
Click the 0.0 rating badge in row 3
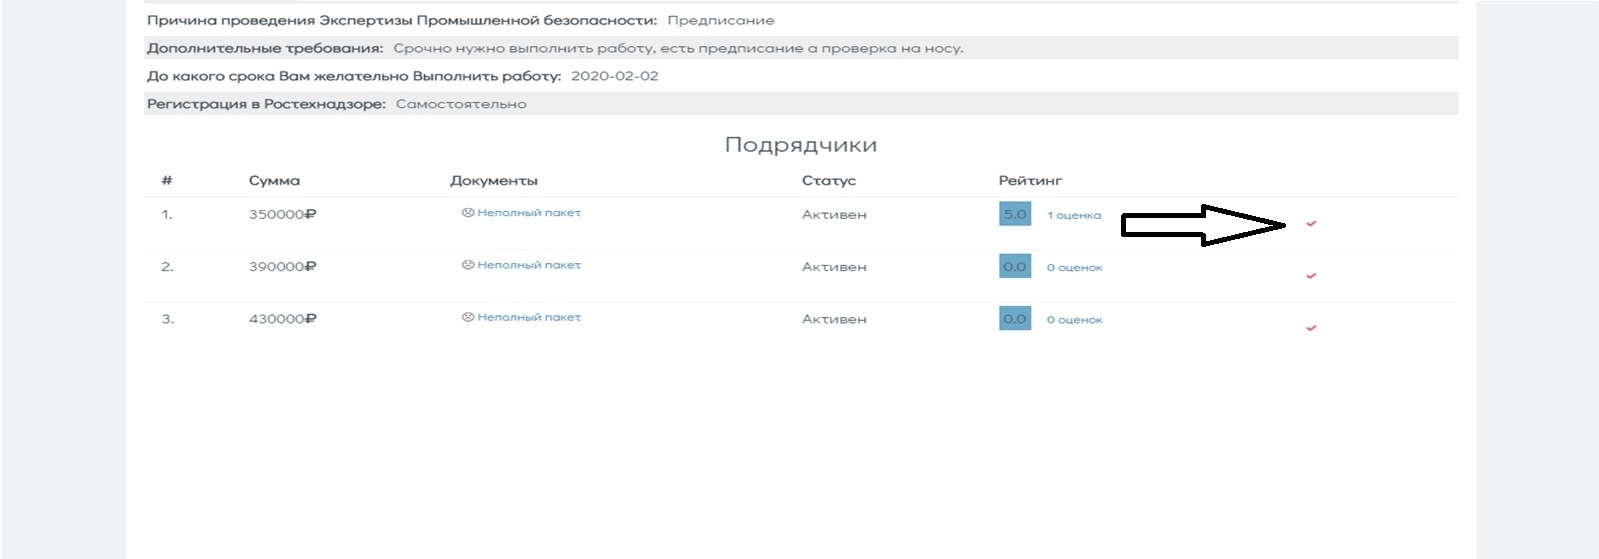pyautogui.click(x=1014, y=319)
